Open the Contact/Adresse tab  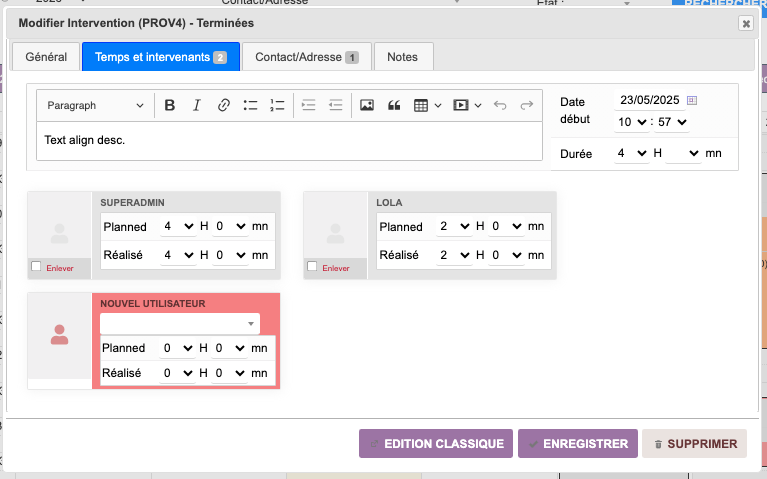[306, 57]
